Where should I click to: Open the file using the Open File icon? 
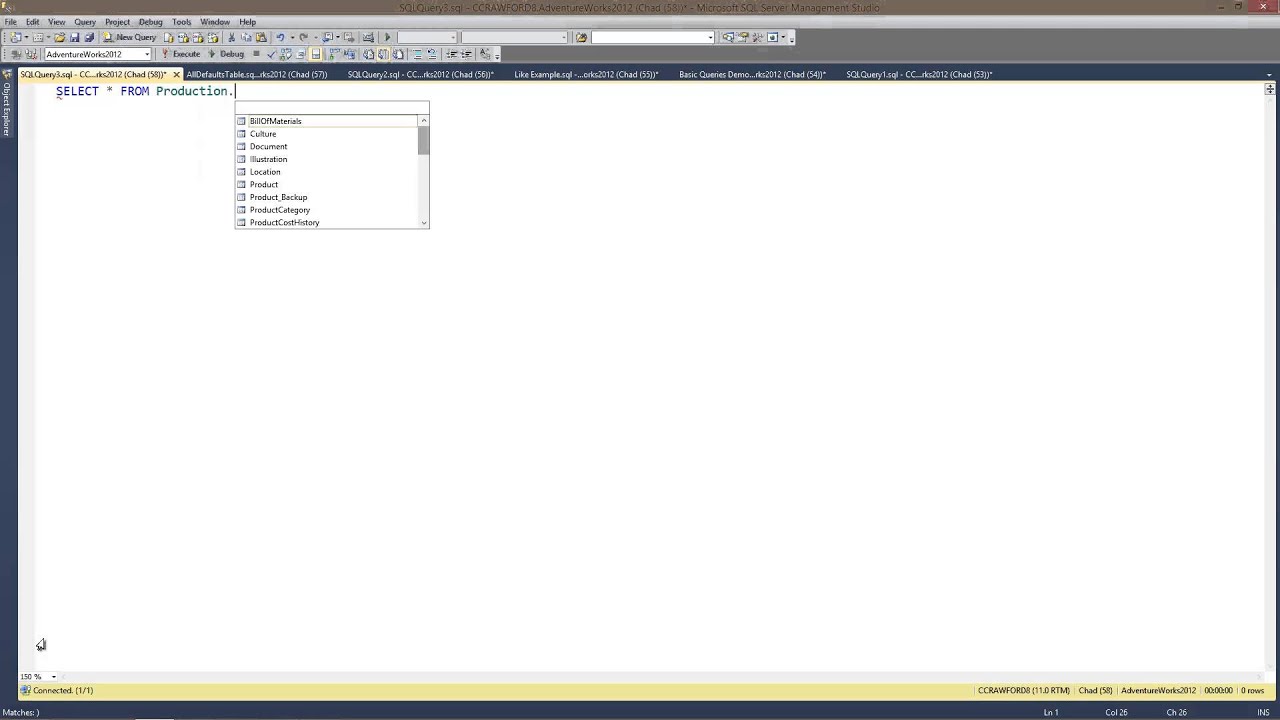click(x=60, y=37)
